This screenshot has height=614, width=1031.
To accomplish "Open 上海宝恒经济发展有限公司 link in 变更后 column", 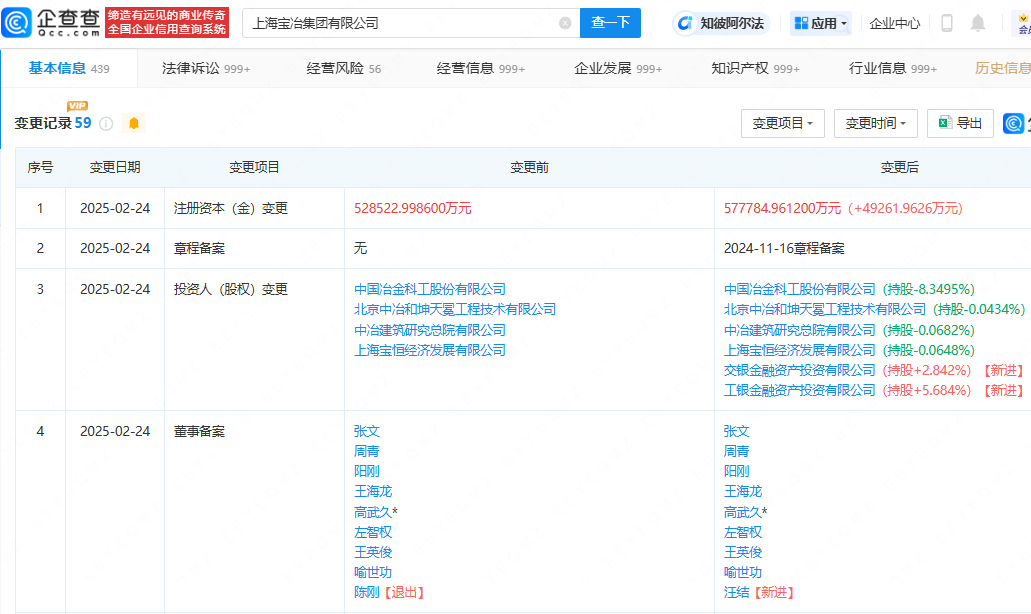I will 800,350.
